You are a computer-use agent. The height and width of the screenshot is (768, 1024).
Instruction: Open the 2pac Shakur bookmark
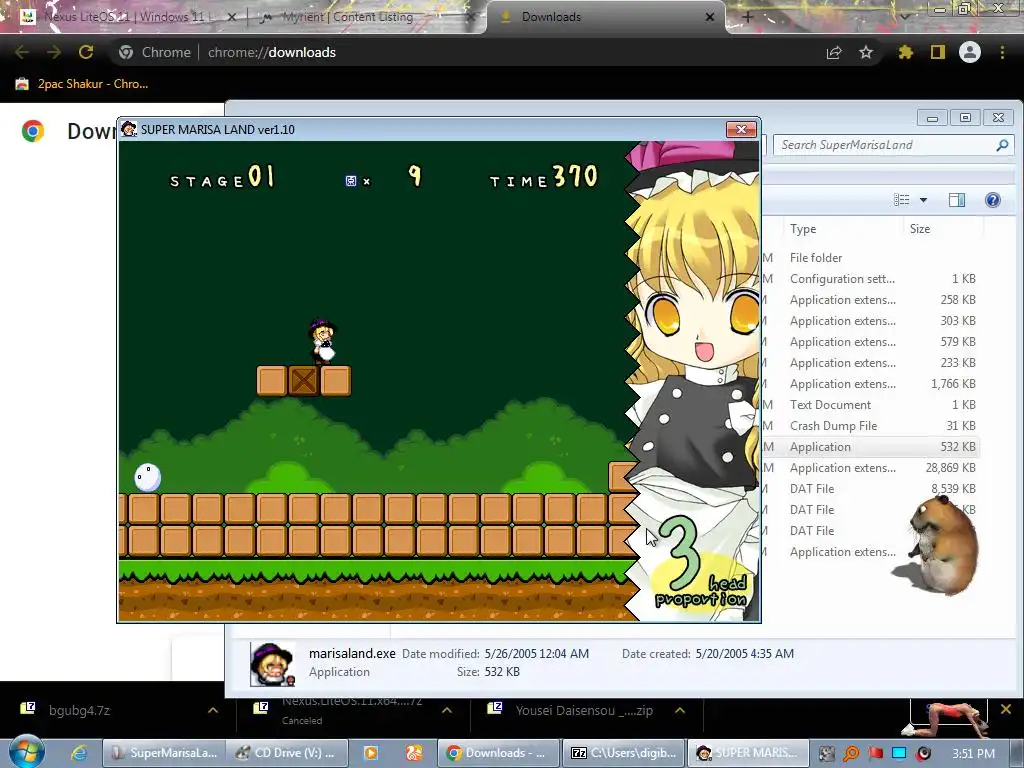[82, 84]
